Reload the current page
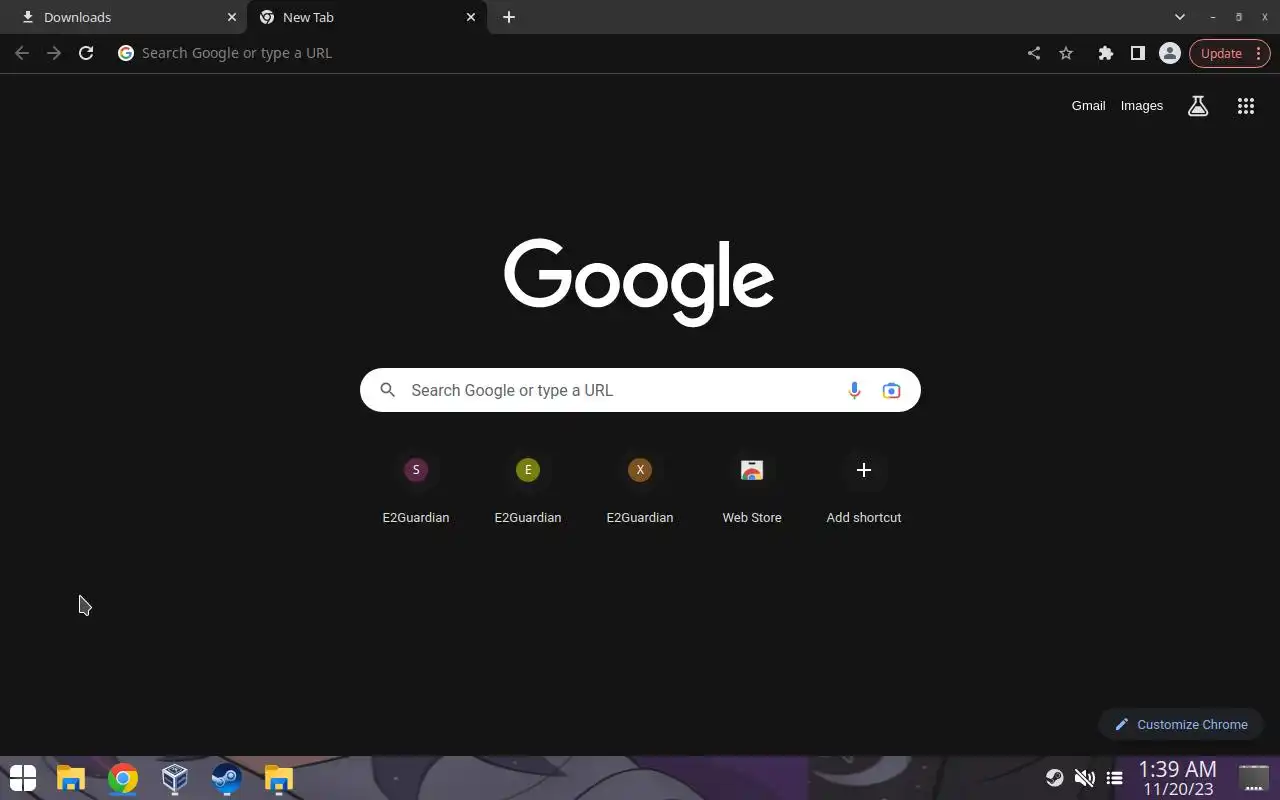 pyautogui.click(x=86, y=53)
